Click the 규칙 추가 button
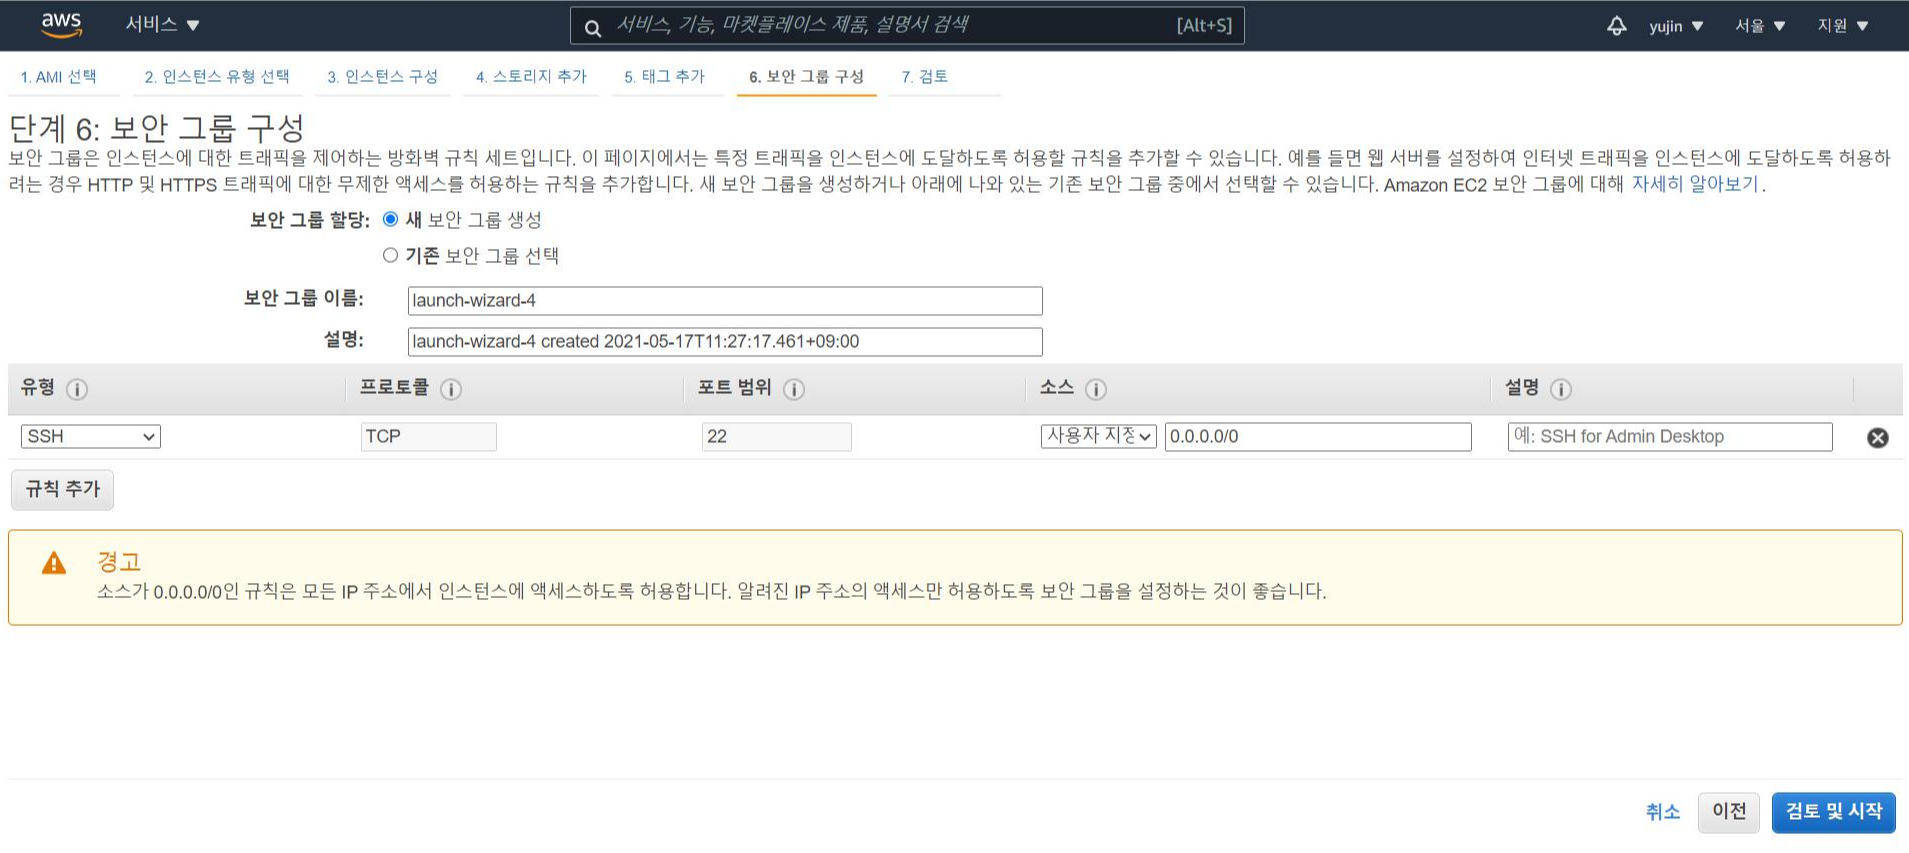 click(62, 489)
